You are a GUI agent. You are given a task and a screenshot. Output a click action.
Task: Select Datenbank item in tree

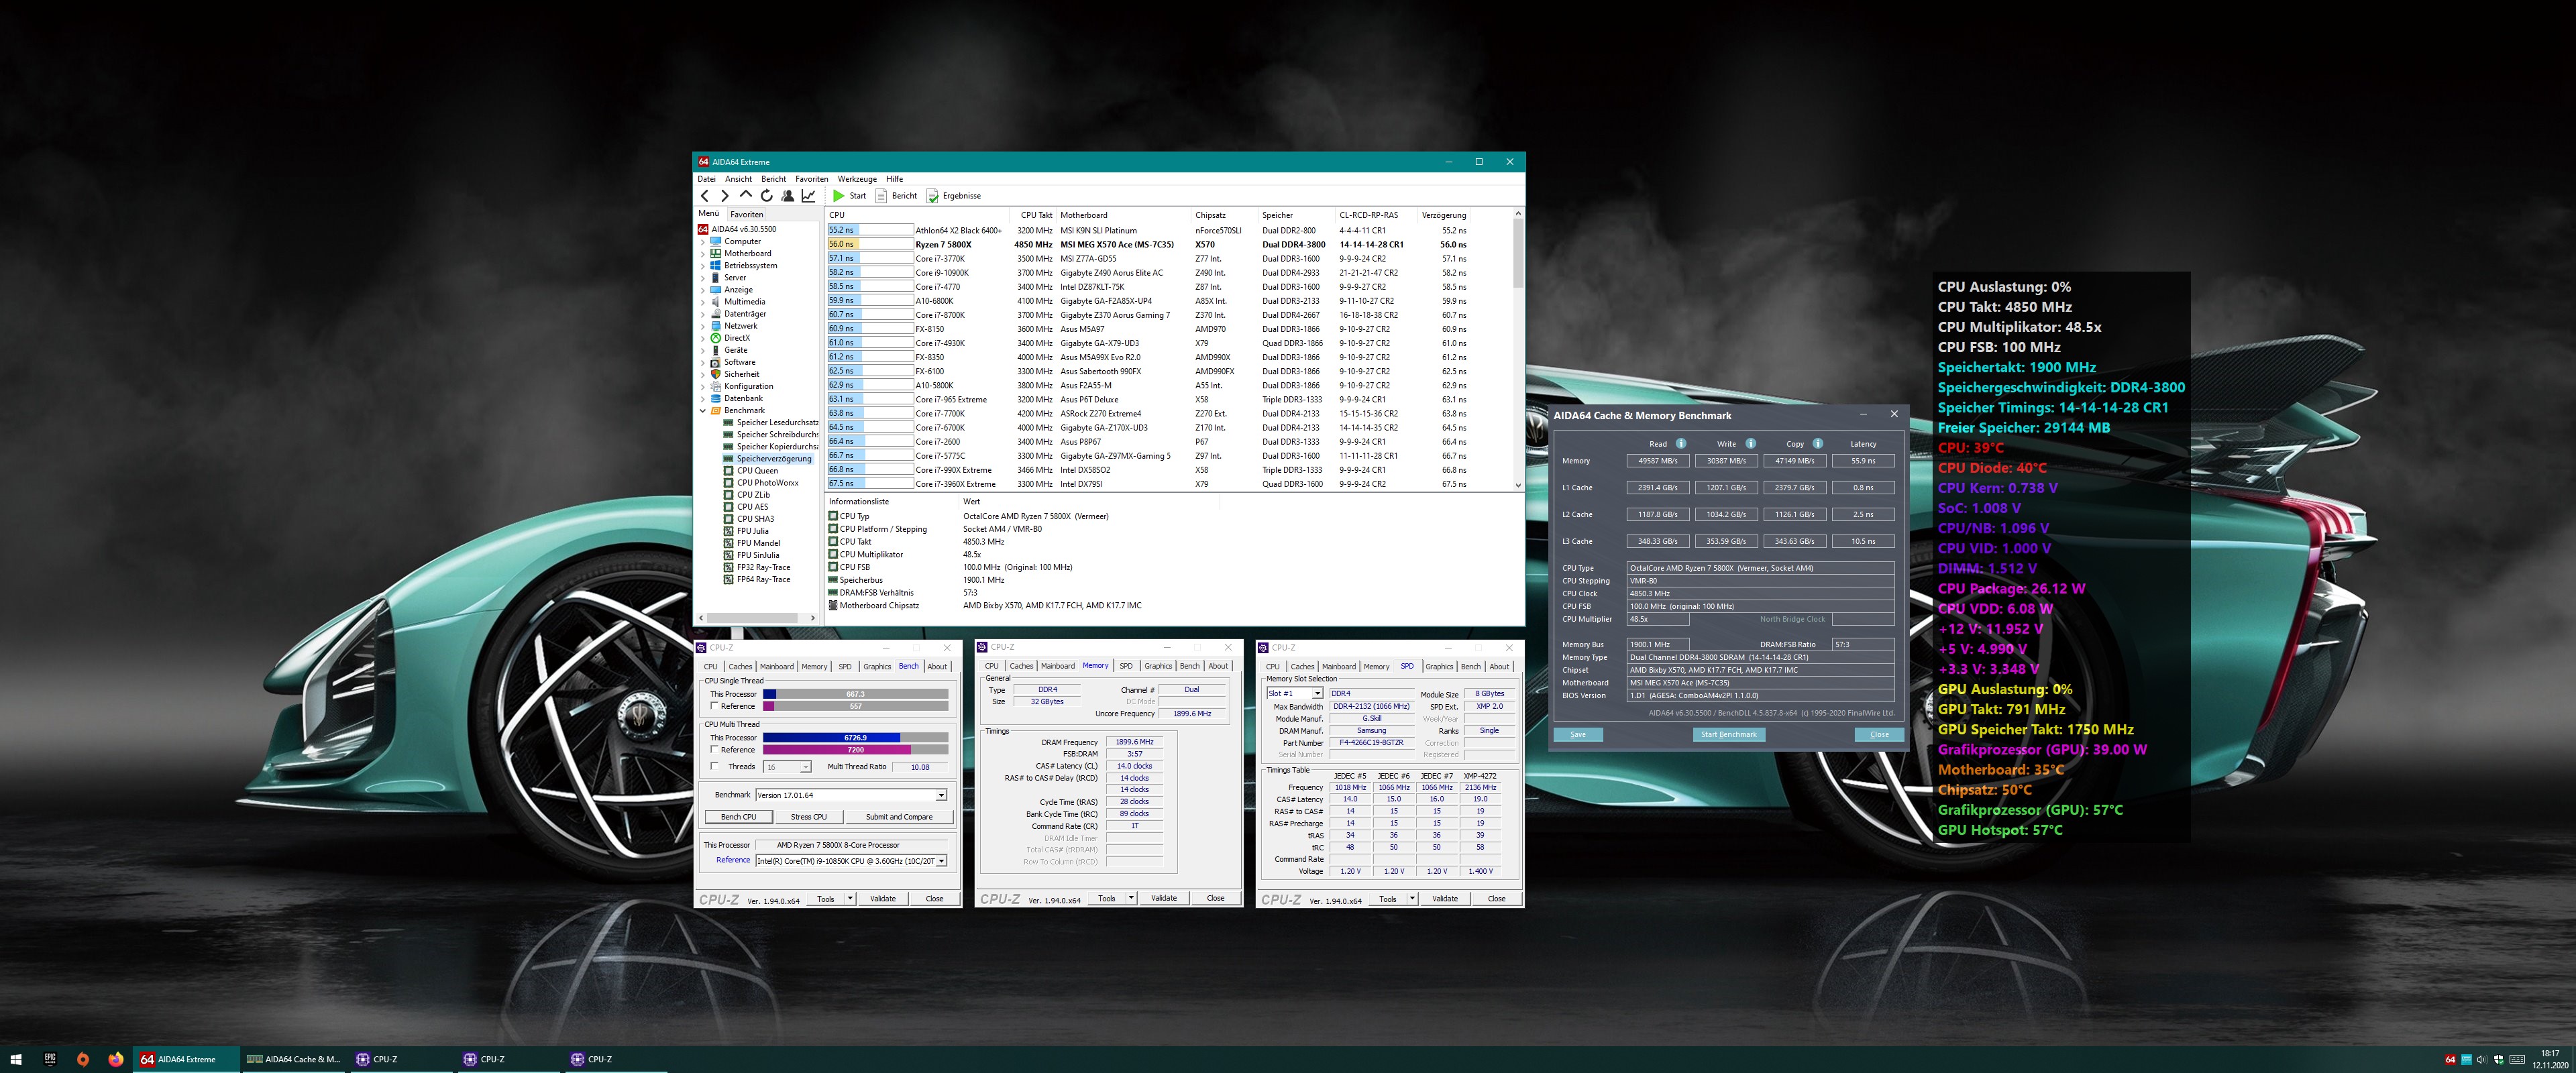(x=737, y=398)
